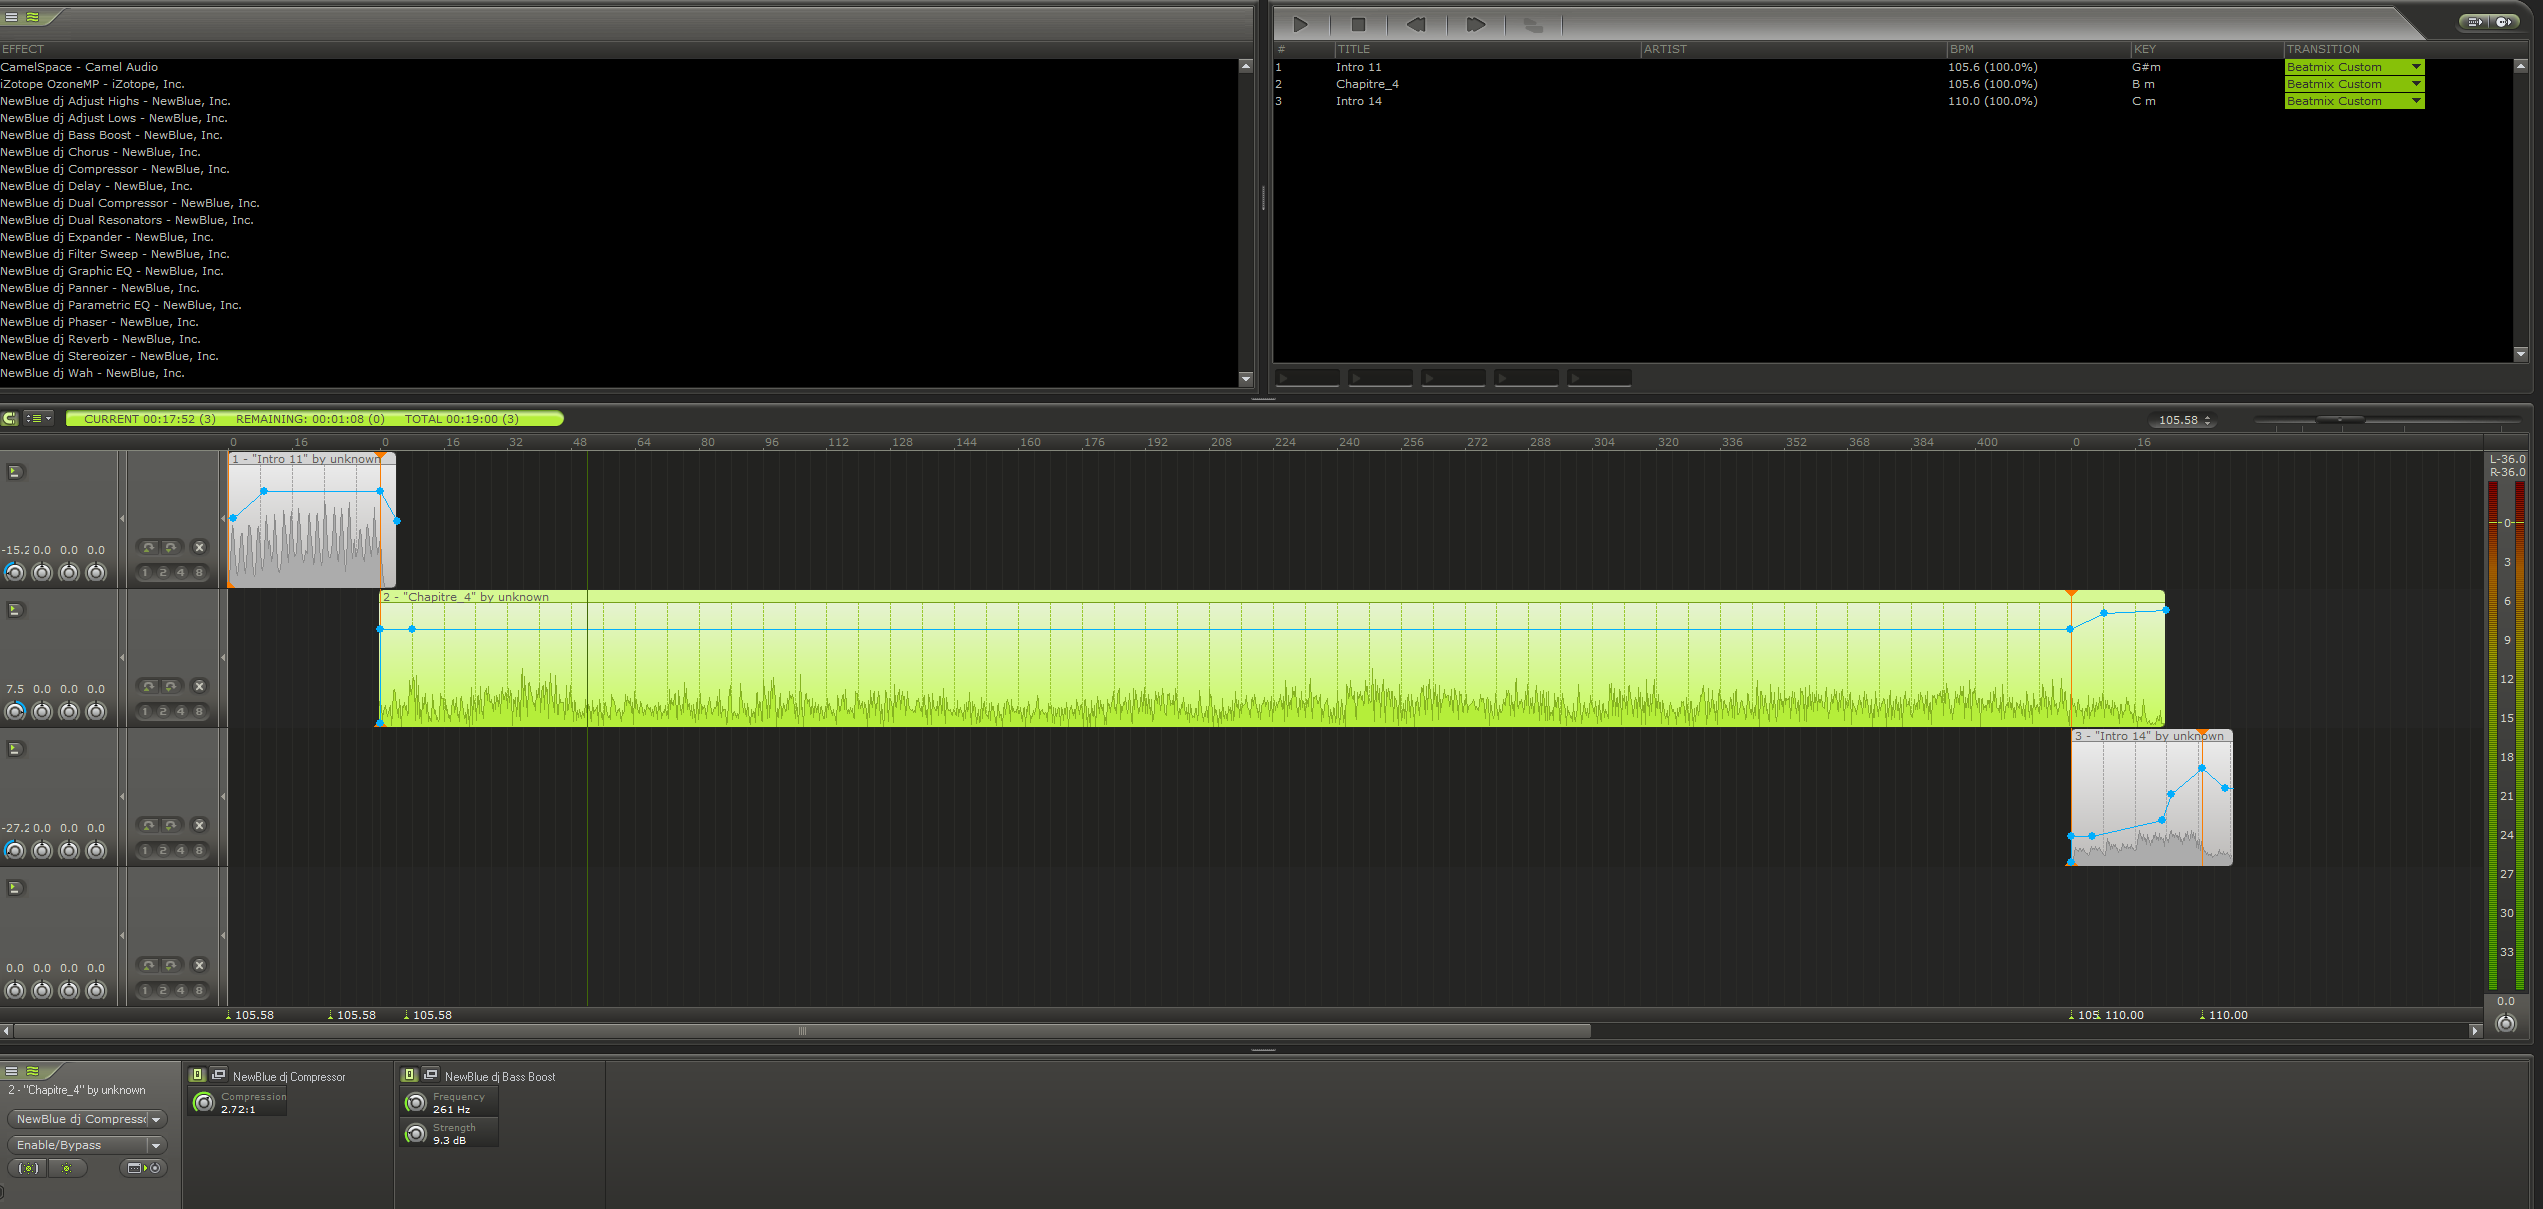Toggle the magnet snap icon
Viewport: 2543px width, 1209px height.
10,419
